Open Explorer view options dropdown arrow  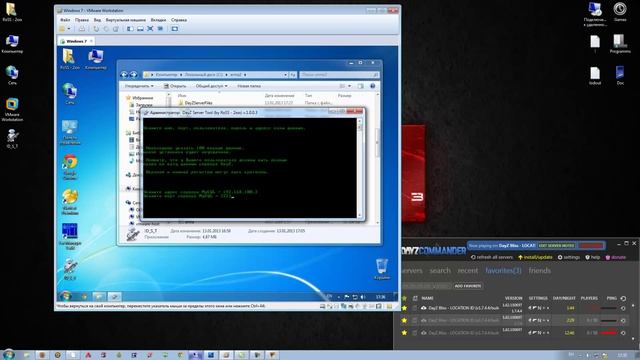[x=349, y=86]
